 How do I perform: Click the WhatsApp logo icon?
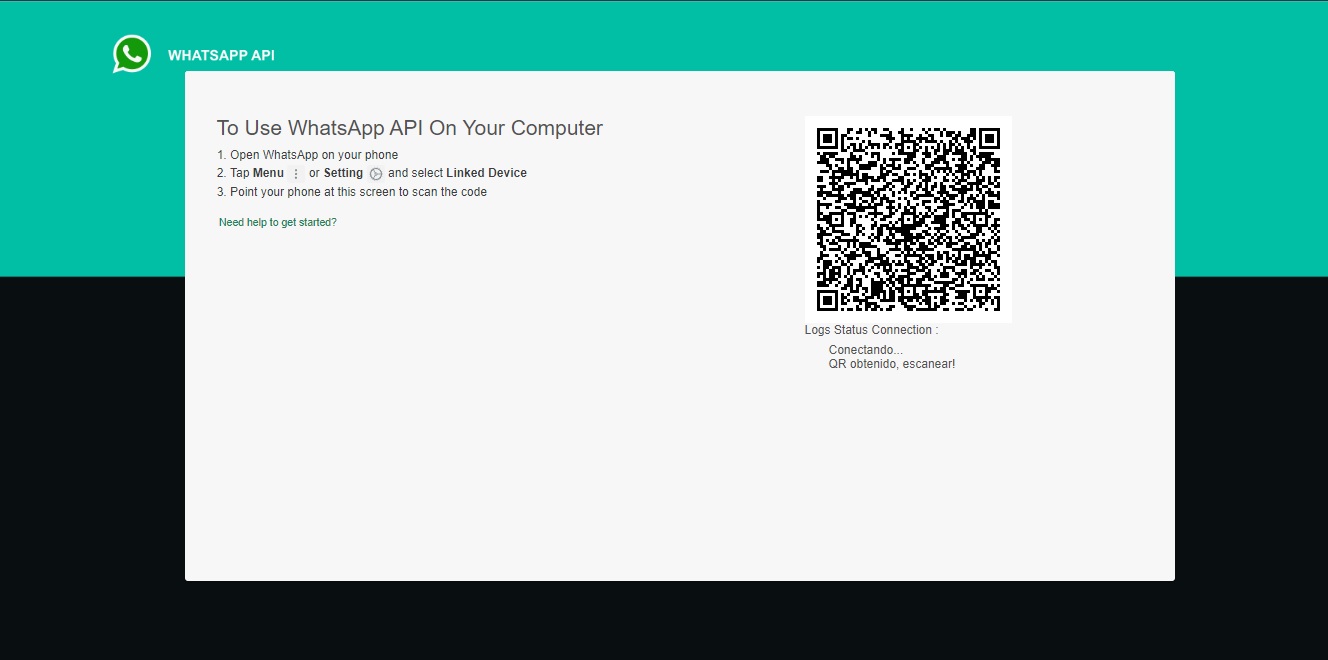(x=132, y=54)
